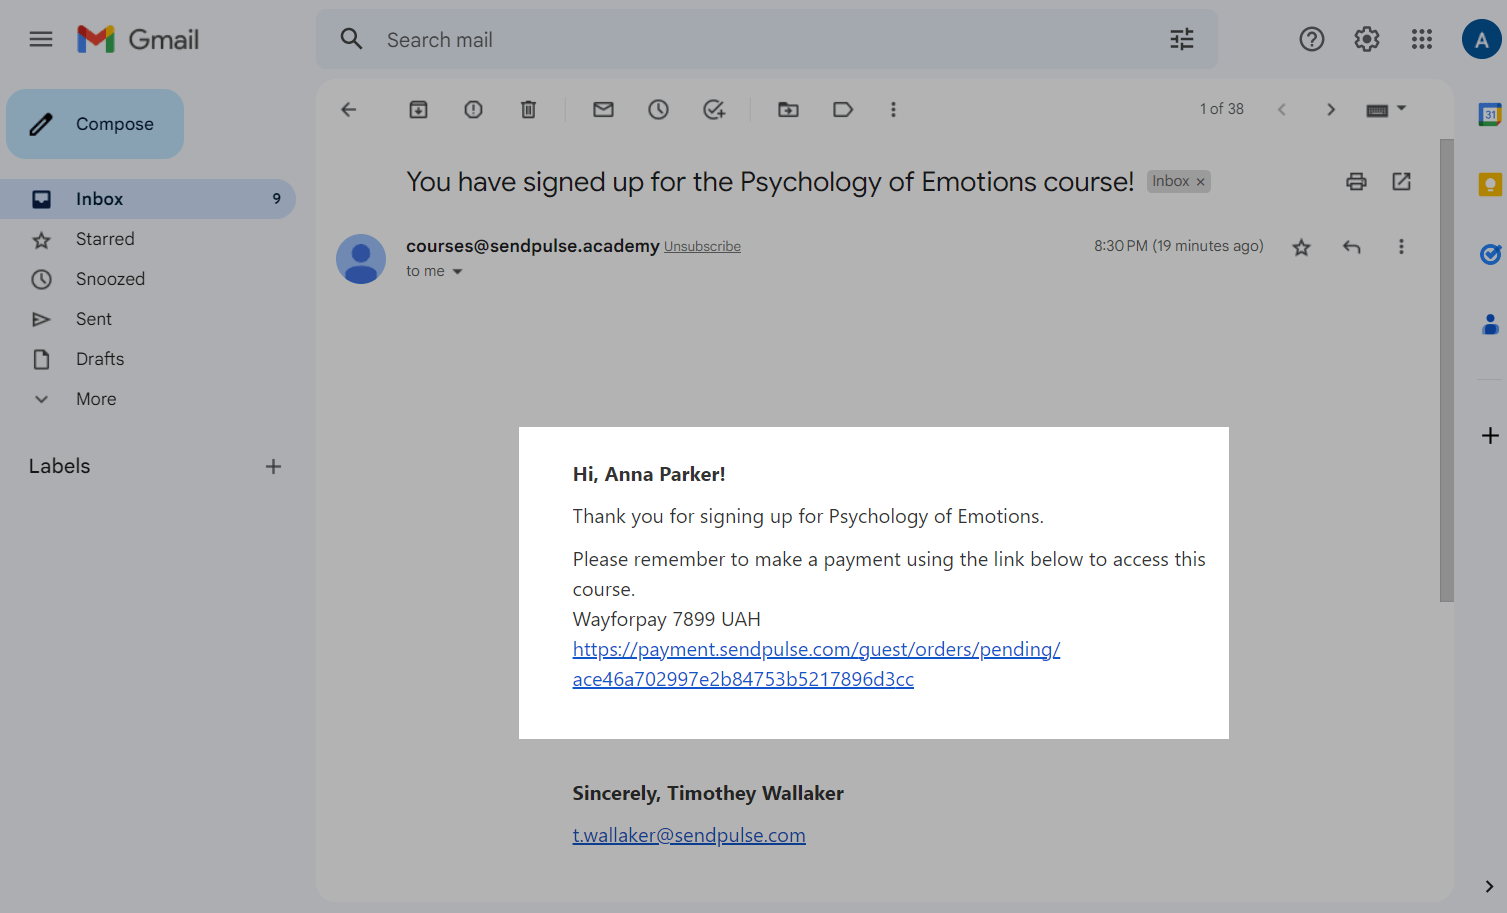Mark email as unread
This screenshot has width=1507, height=913.
click(603, 109)
